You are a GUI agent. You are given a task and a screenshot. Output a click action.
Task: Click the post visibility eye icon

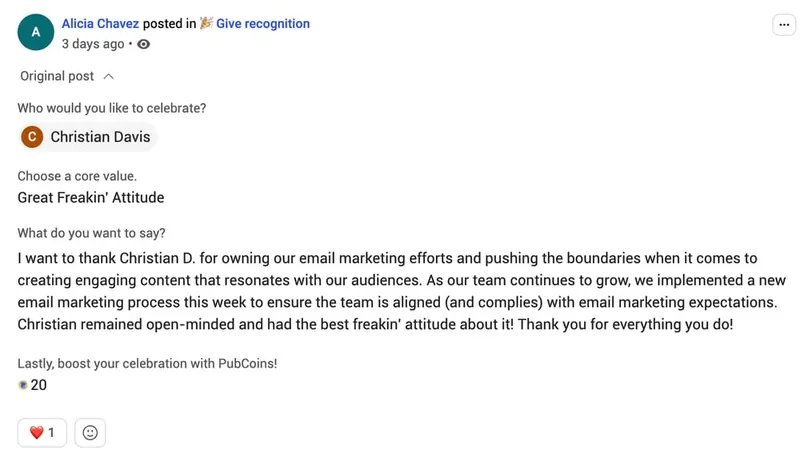[x=143, y=44]
